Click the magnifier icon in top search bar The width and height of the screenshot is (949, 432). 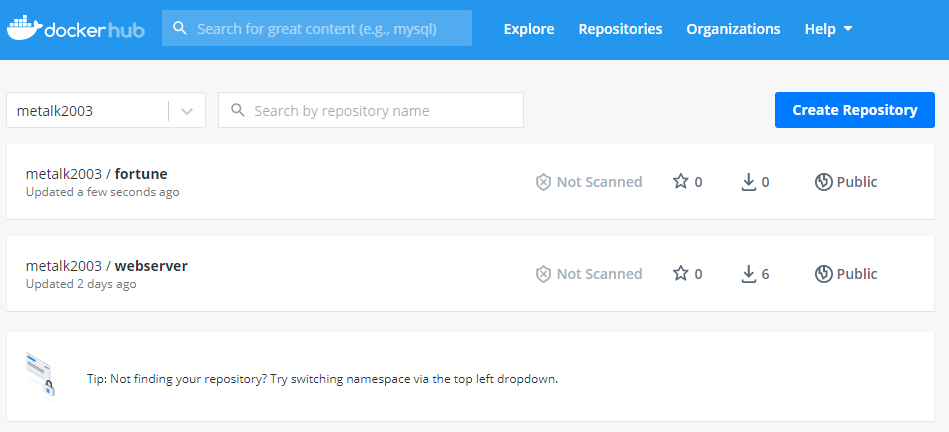point(180,28)
